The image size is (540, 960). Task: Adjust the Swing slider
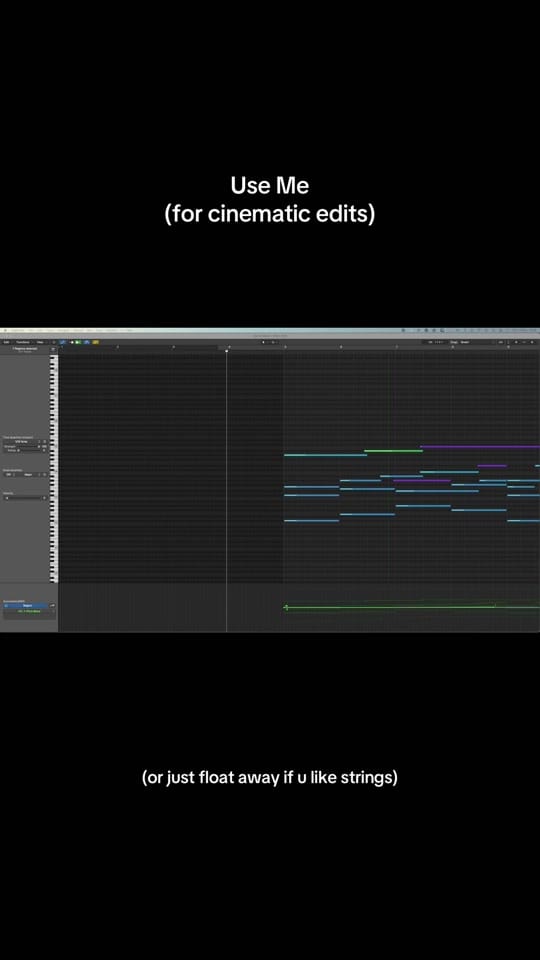point(29,451)
